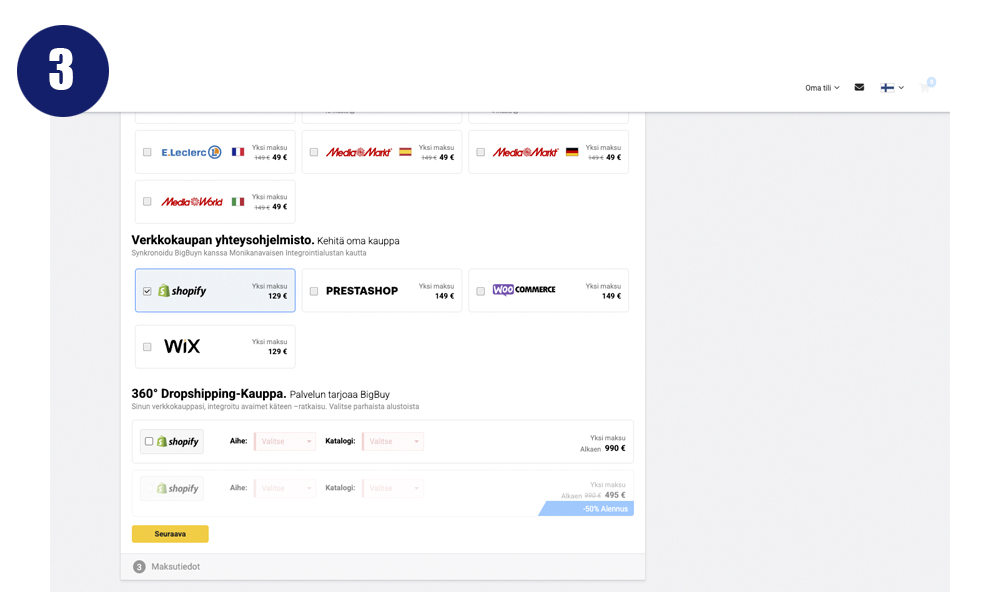Click the MediaWorld logo

[x=192, y=202]
